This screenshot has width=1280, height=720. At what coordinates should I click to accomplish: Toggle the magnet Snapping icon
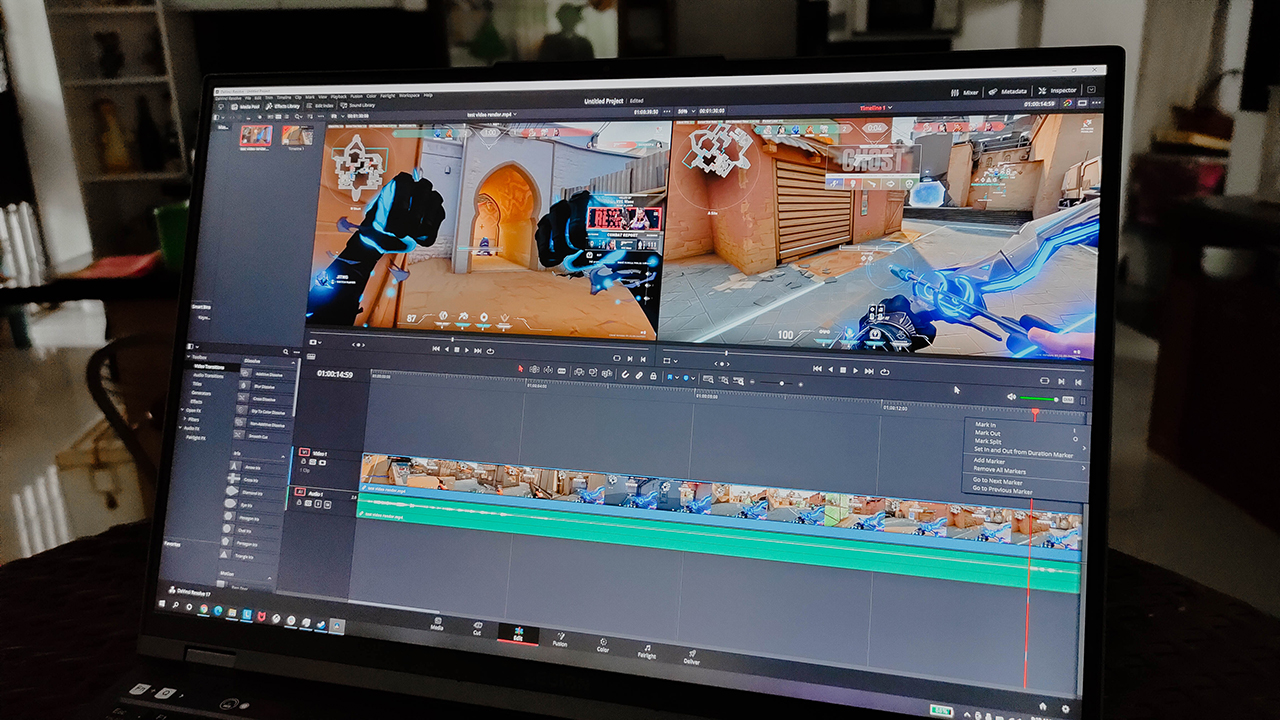tap(625, 375)
